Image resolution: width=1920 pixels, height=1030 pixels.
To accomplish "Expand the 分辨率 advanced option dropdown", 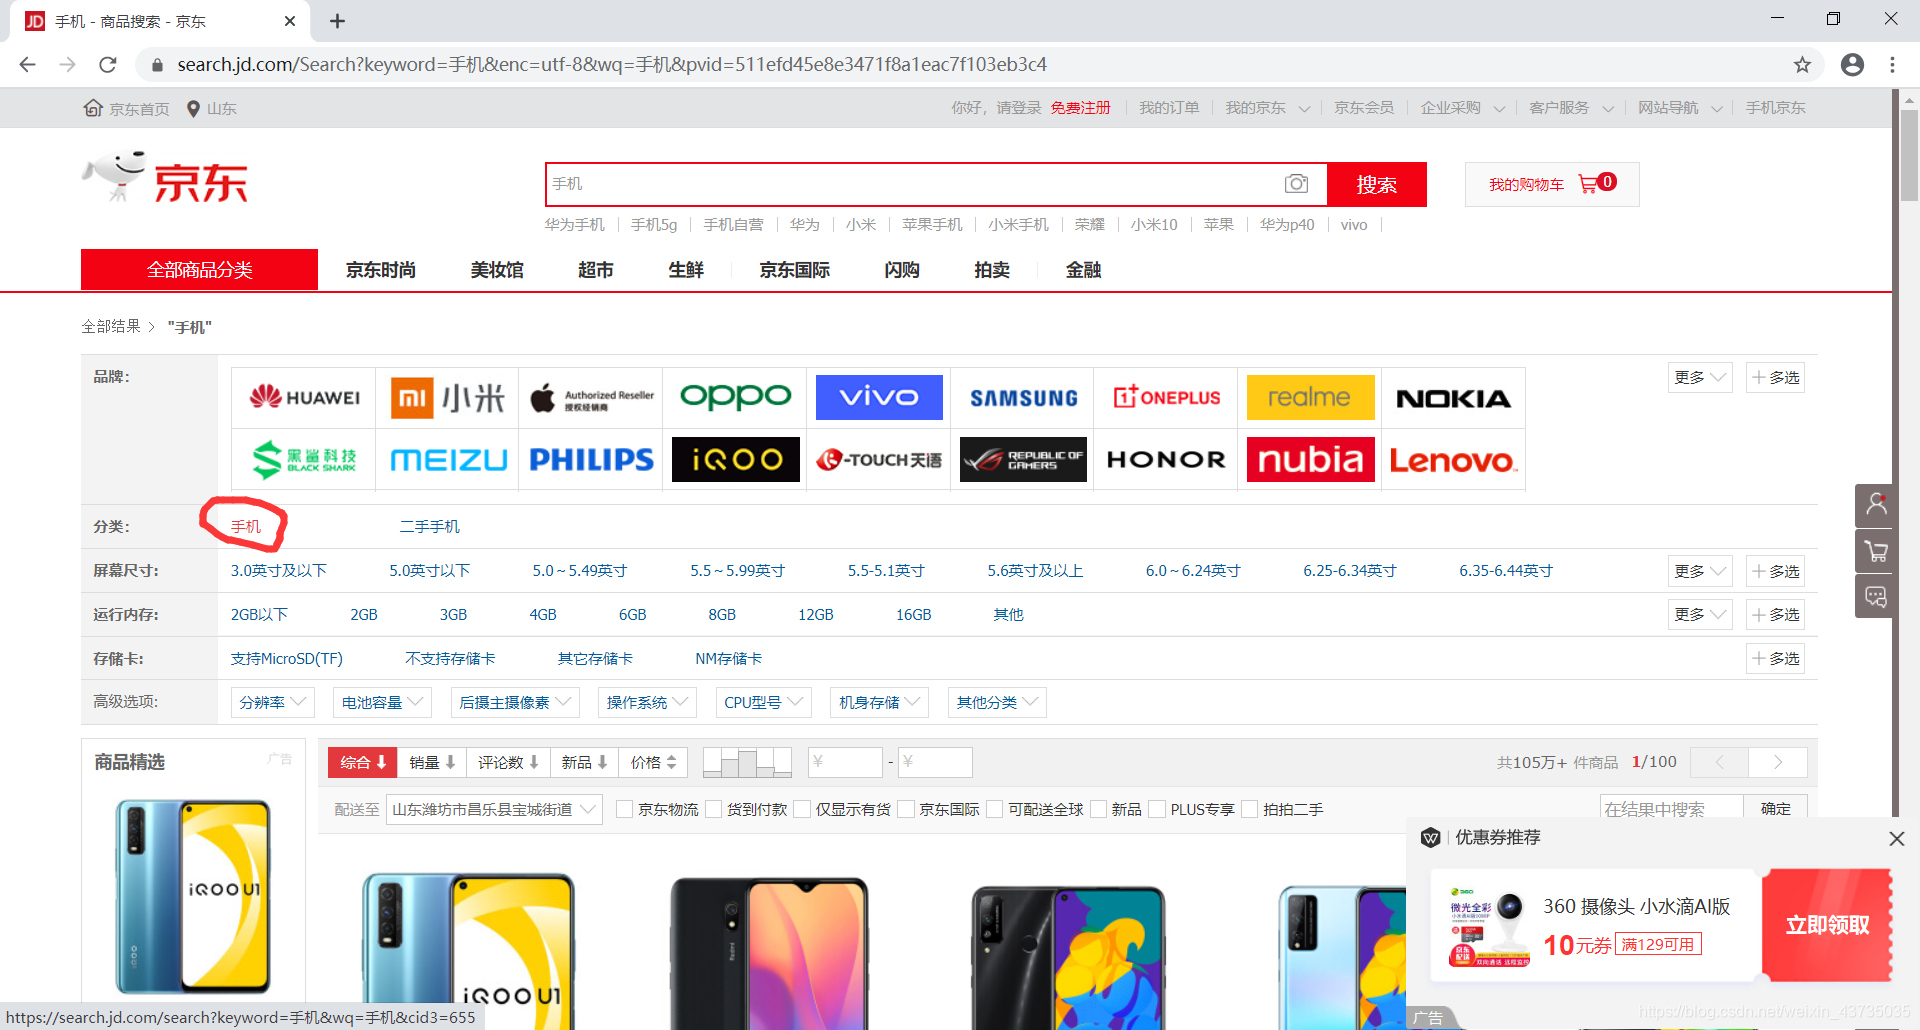I will 273,702.
